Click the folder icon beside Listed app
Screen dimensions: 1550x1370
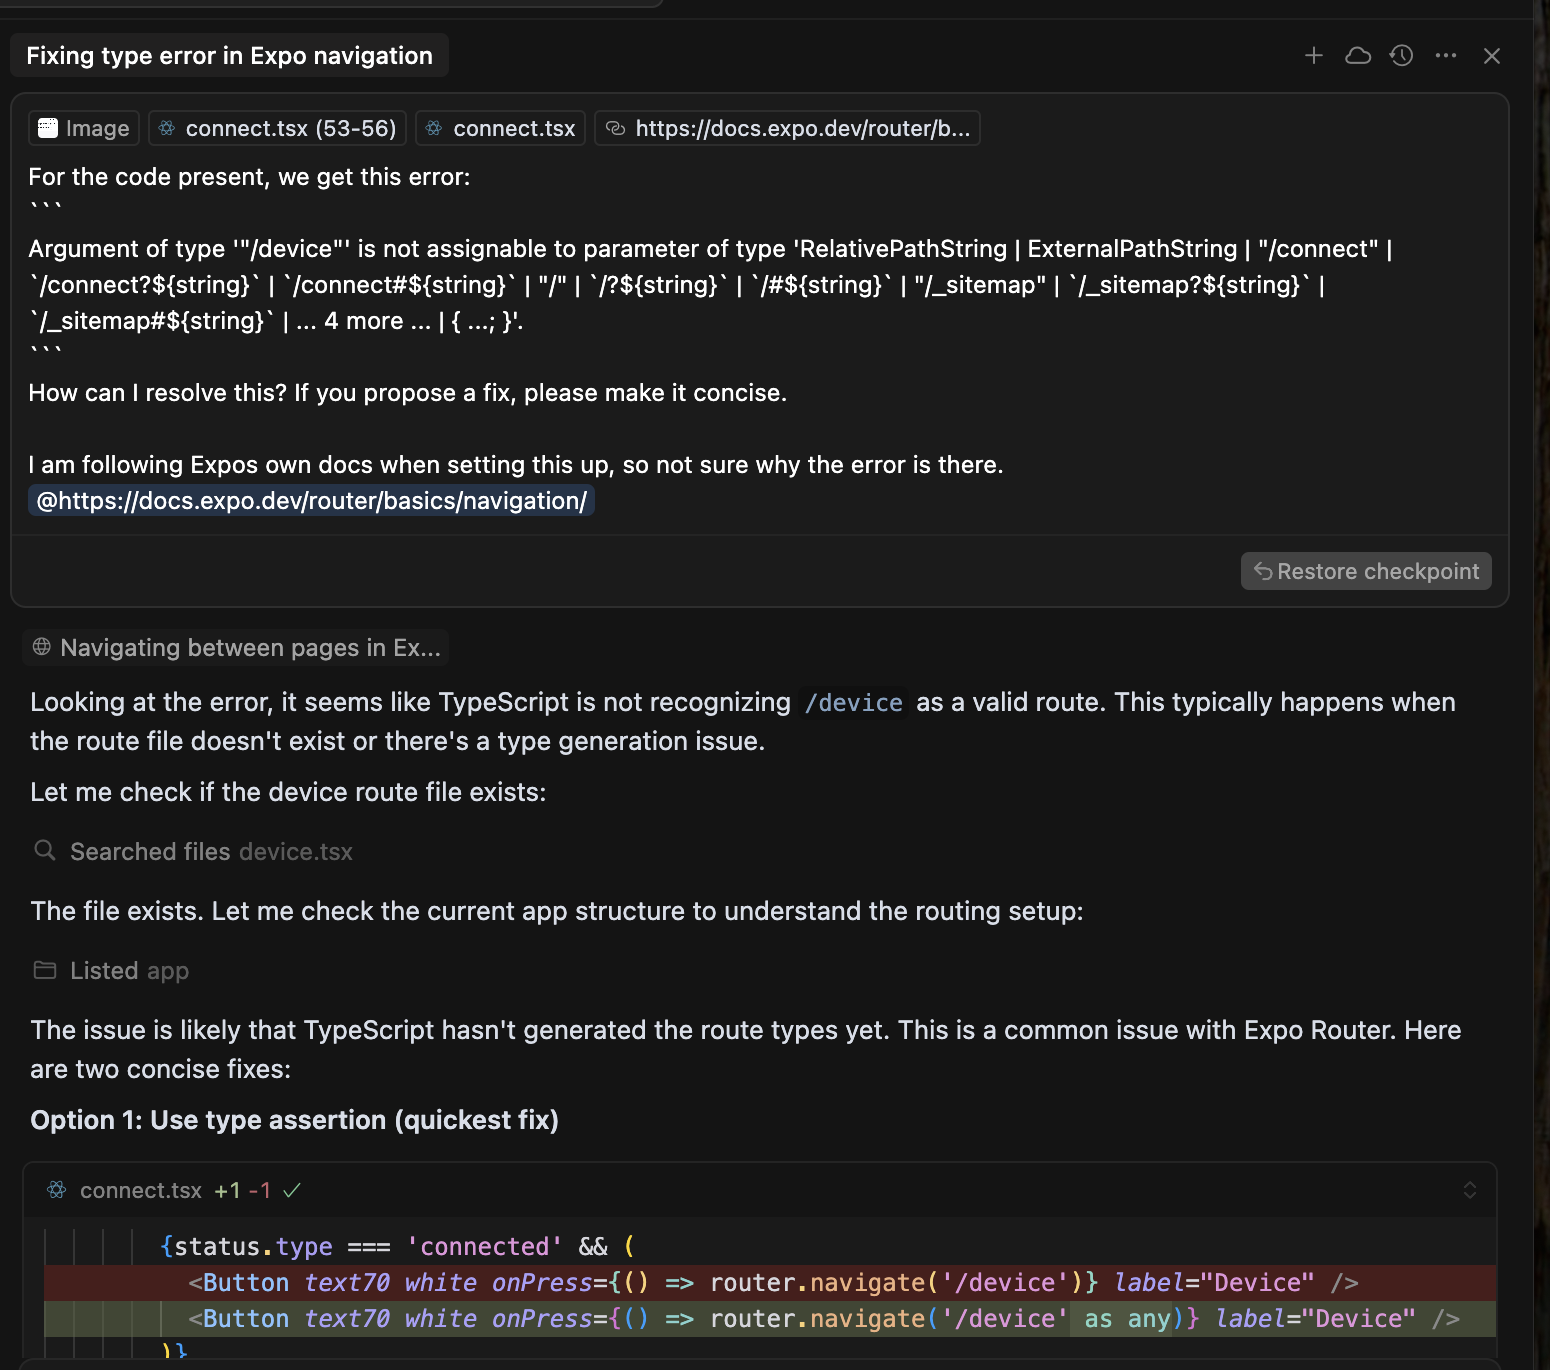45,970
